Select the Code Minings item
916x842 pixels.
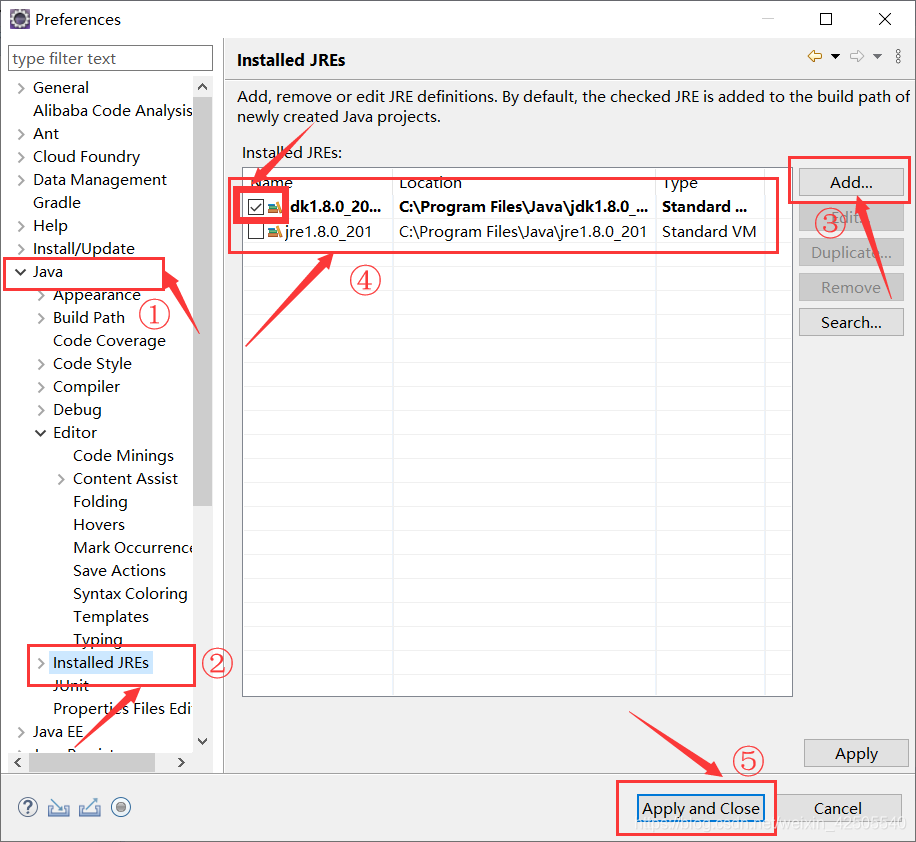pyautogui.click(x=123, y=456)
